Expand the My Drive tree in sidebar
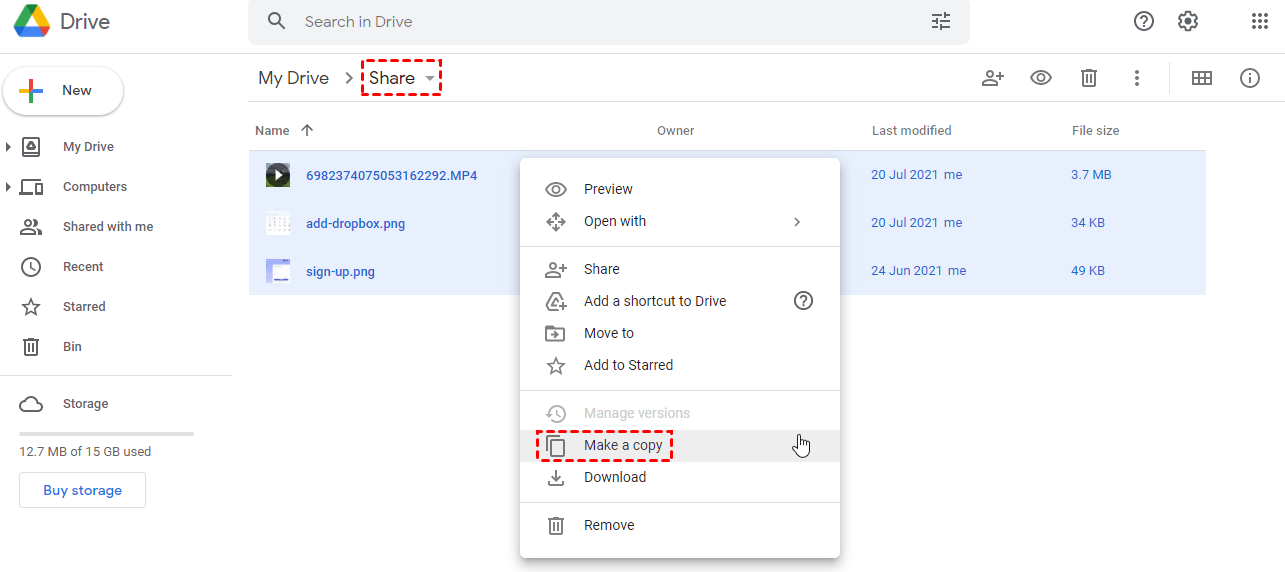This screenshot has width=1285, height=572. 9,147
